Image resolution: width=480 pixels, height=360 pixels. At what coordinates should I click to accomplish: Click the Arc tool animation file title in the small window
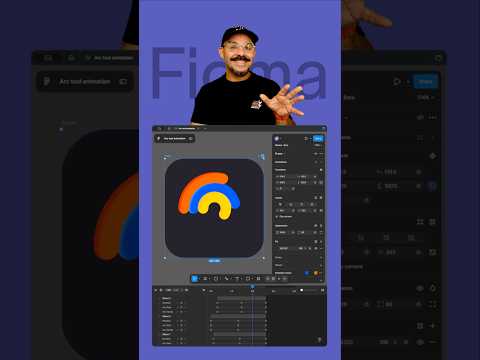coord(174,138)
